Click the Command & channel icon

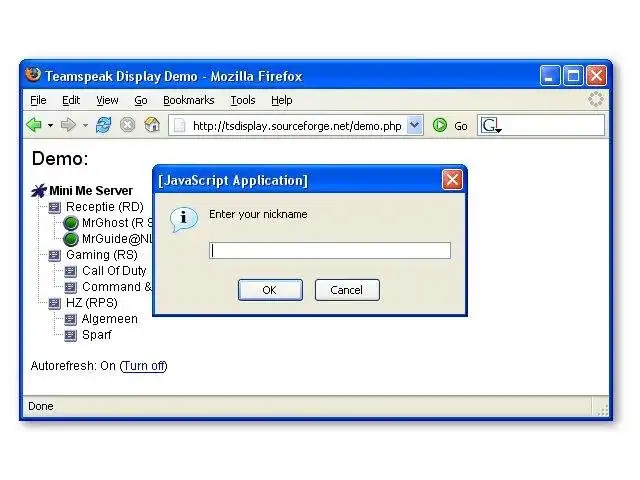point(71,287)
